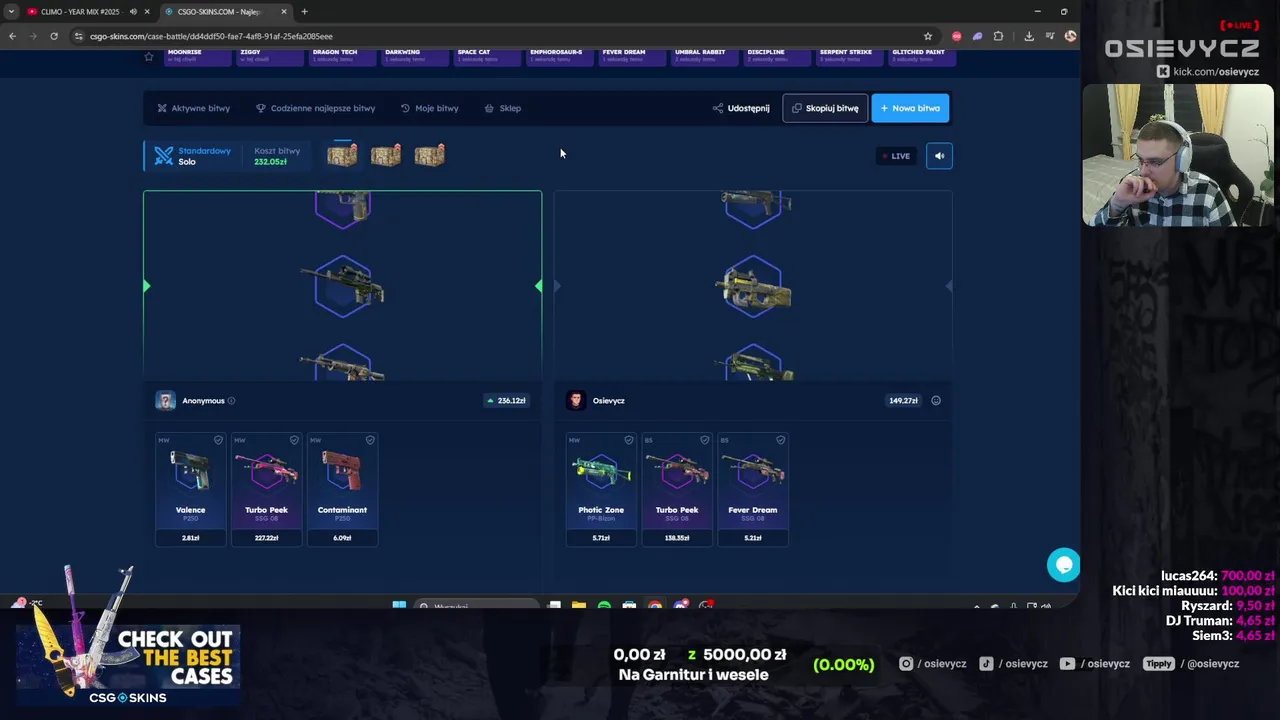
Task: Mute the CLIMO tab audio icon
Action: pos(133,12)
